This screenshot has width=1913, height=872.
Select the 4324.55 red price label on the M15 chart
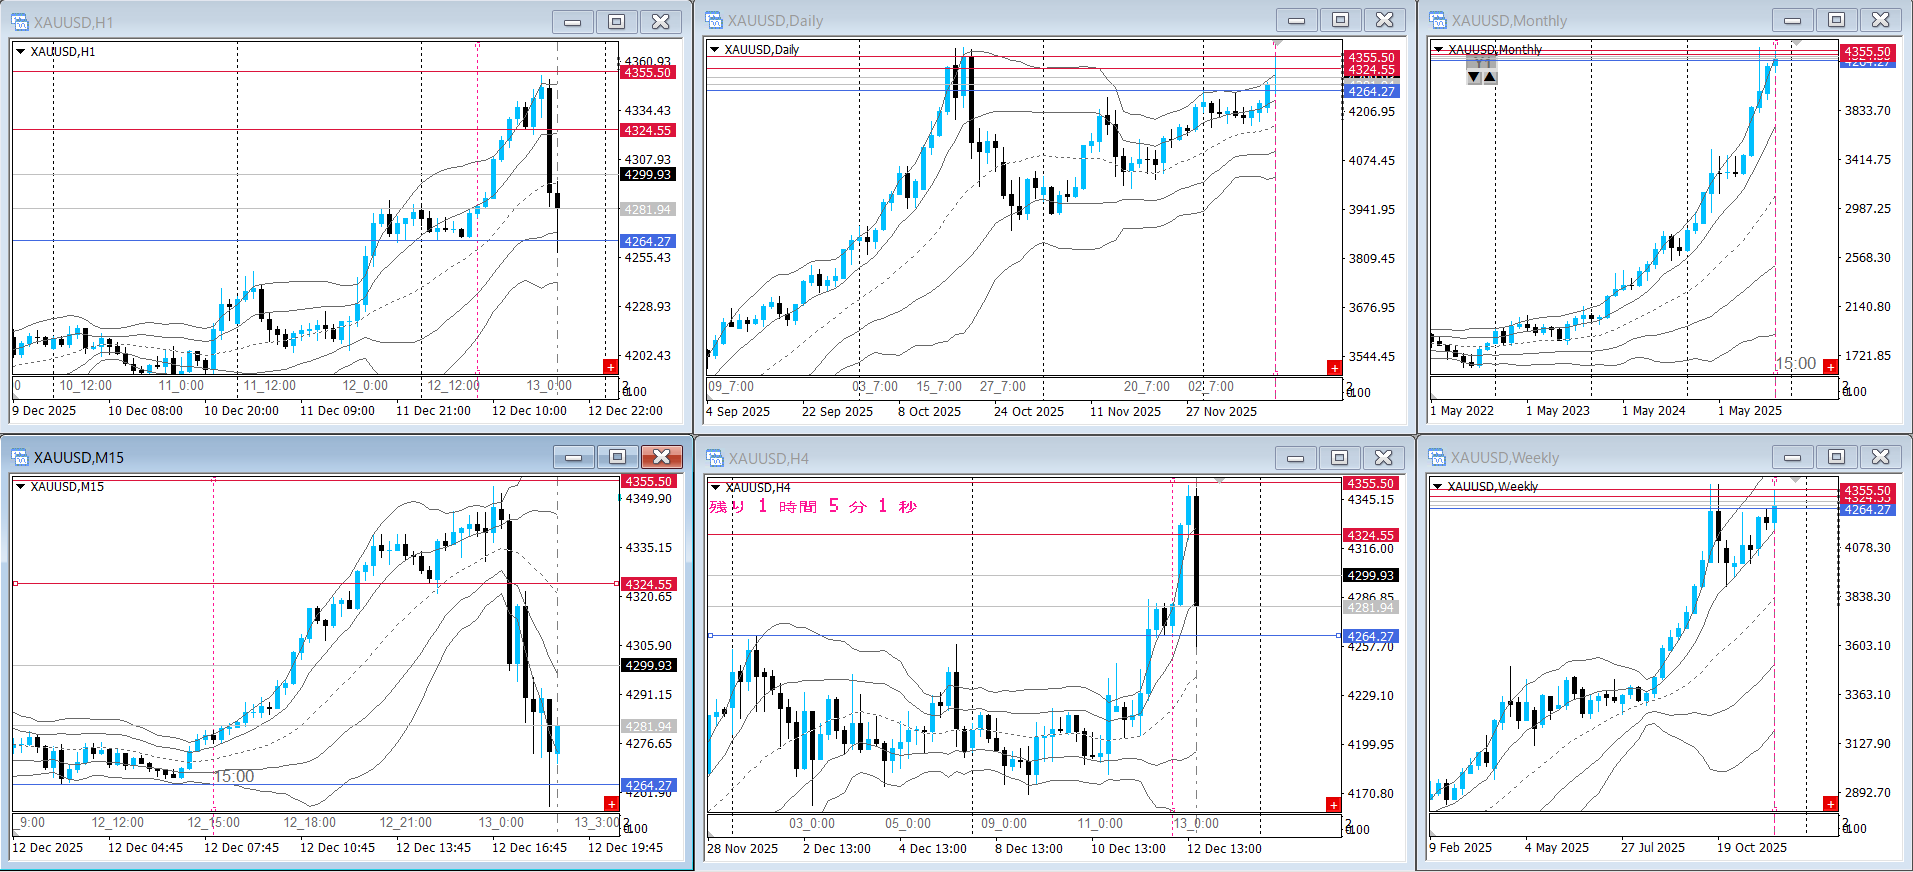tap(648, 584)
